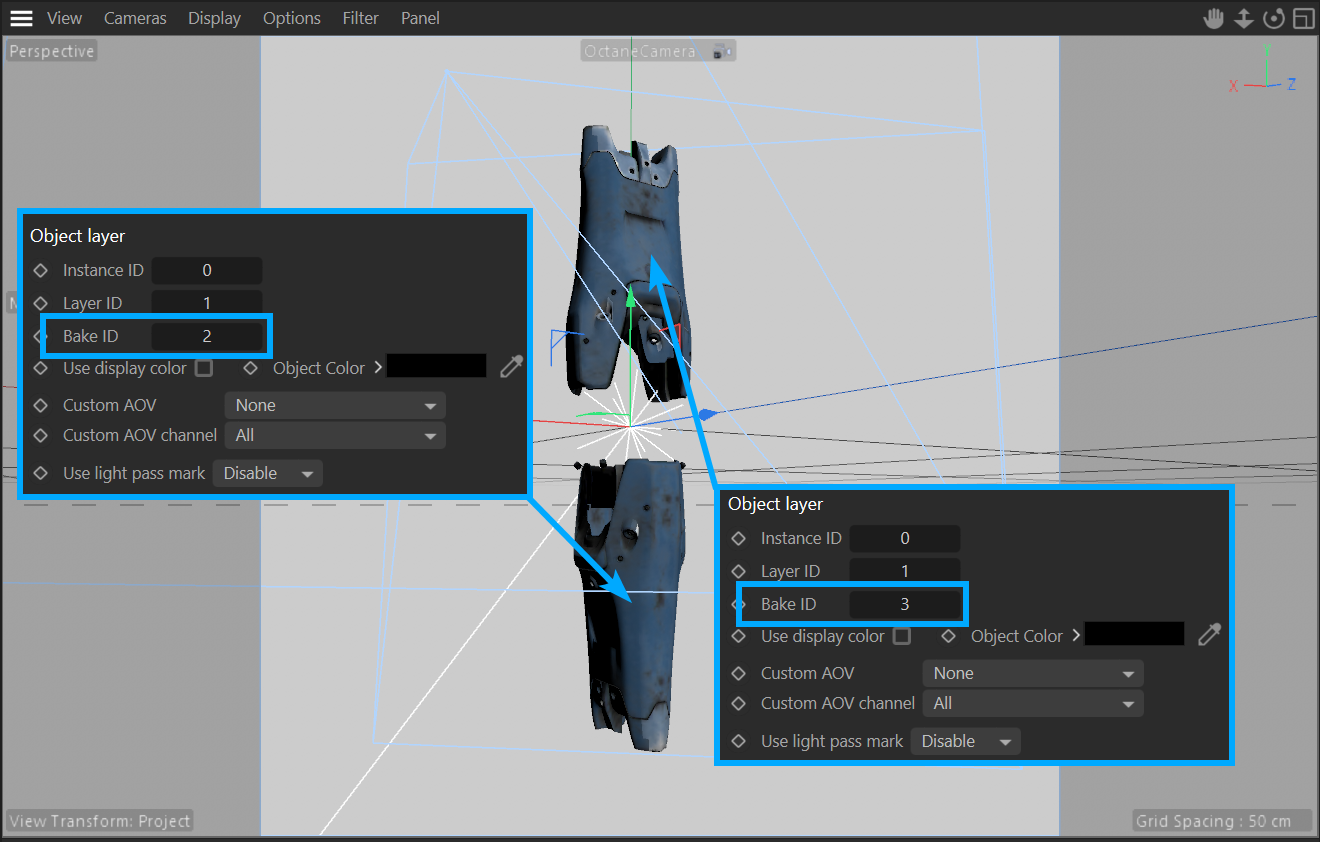Click eyedropper in Bake ID 3 panel
The height and width of the screenshot is (842, 1320).
[1209, 635]
